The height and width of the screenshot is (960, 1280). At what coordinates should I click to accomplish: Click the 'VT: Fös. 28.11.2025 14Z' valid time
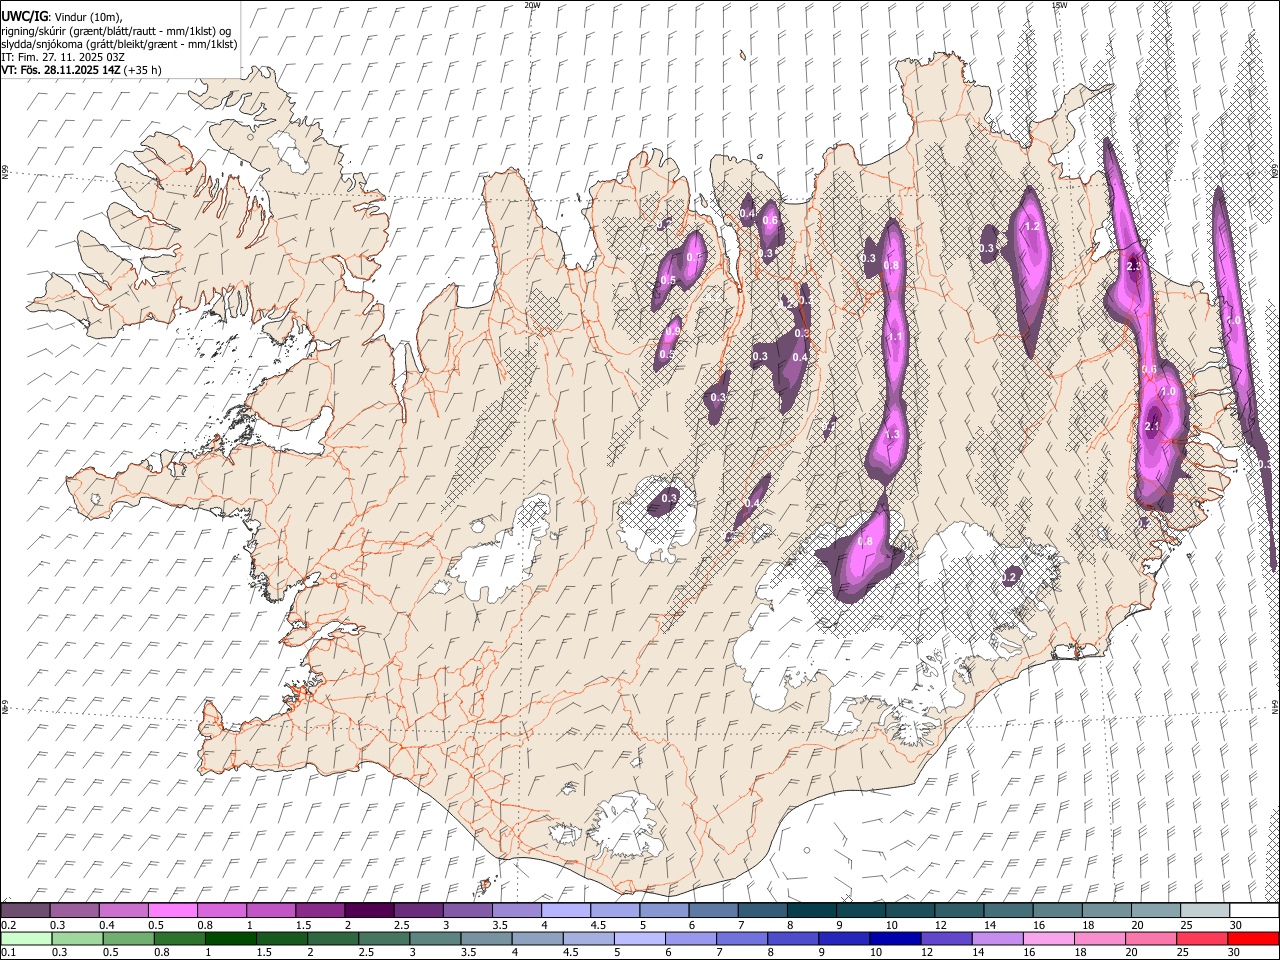click(x=61, y=70)
